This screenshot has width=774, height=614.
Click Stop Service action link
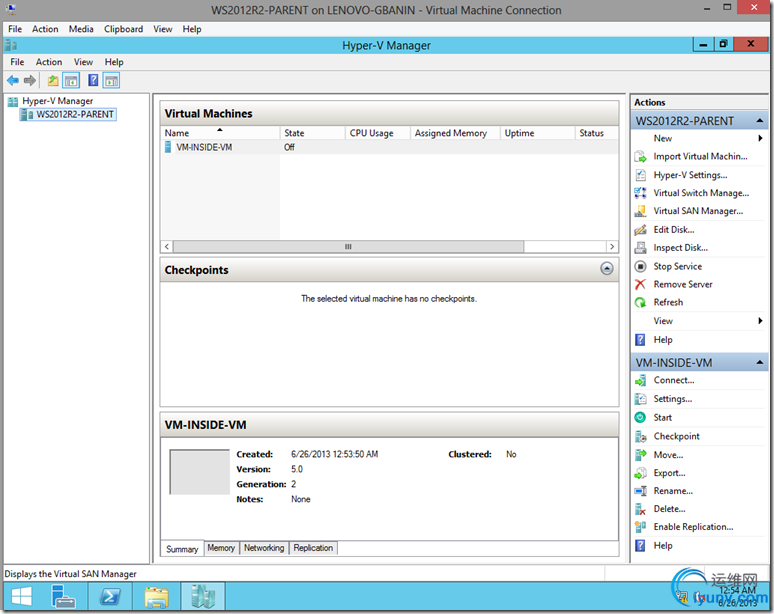678,267
